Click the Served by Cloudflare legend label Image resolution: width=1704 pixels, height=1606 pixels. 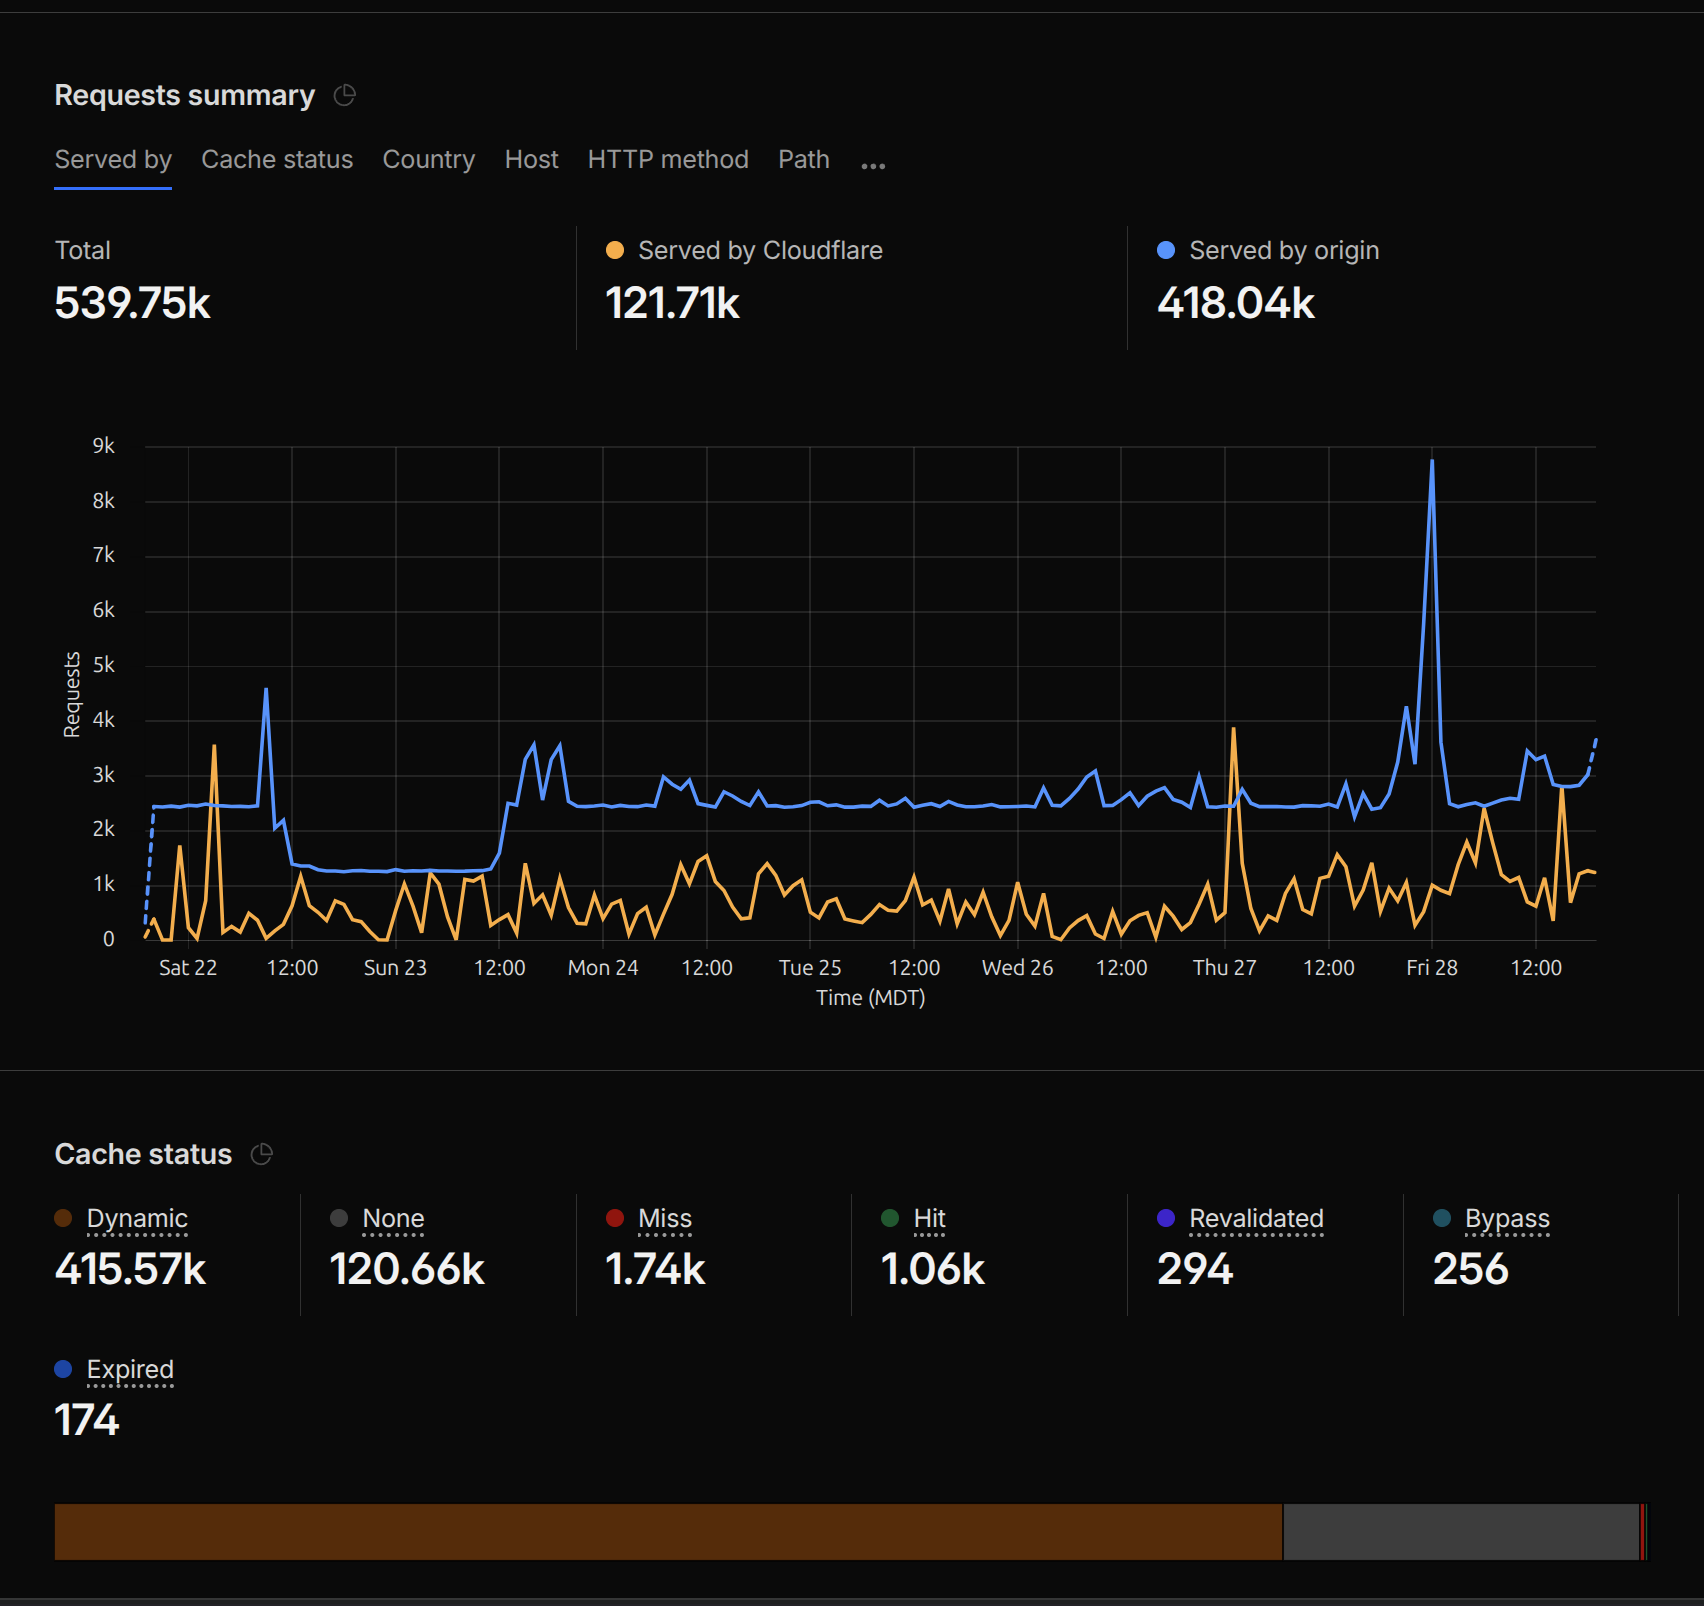point(760,250)
